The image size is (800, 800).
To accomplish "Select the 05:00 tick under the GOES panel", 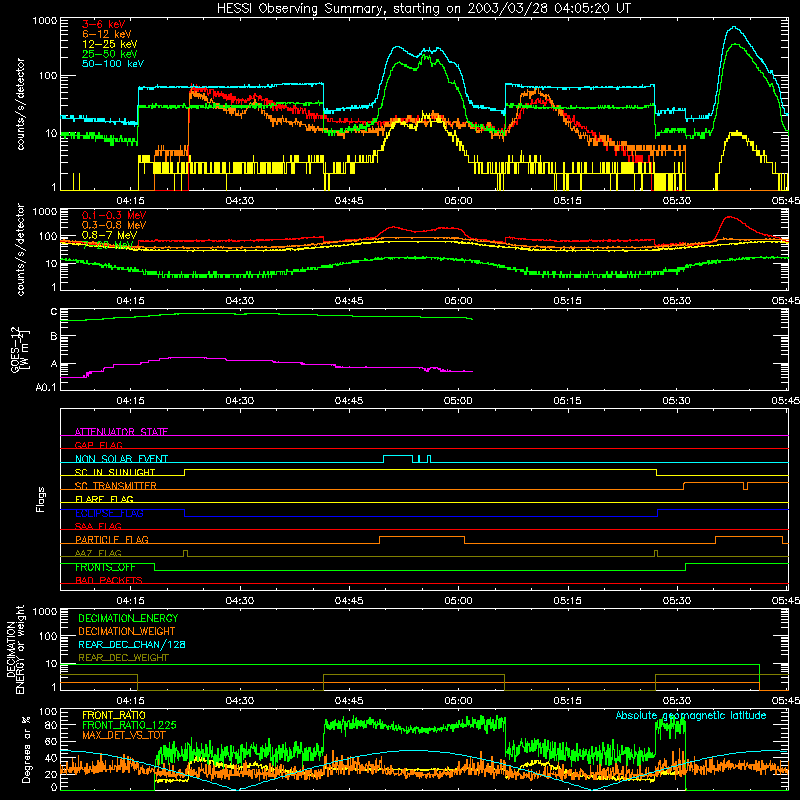I will tap(458, 401).
